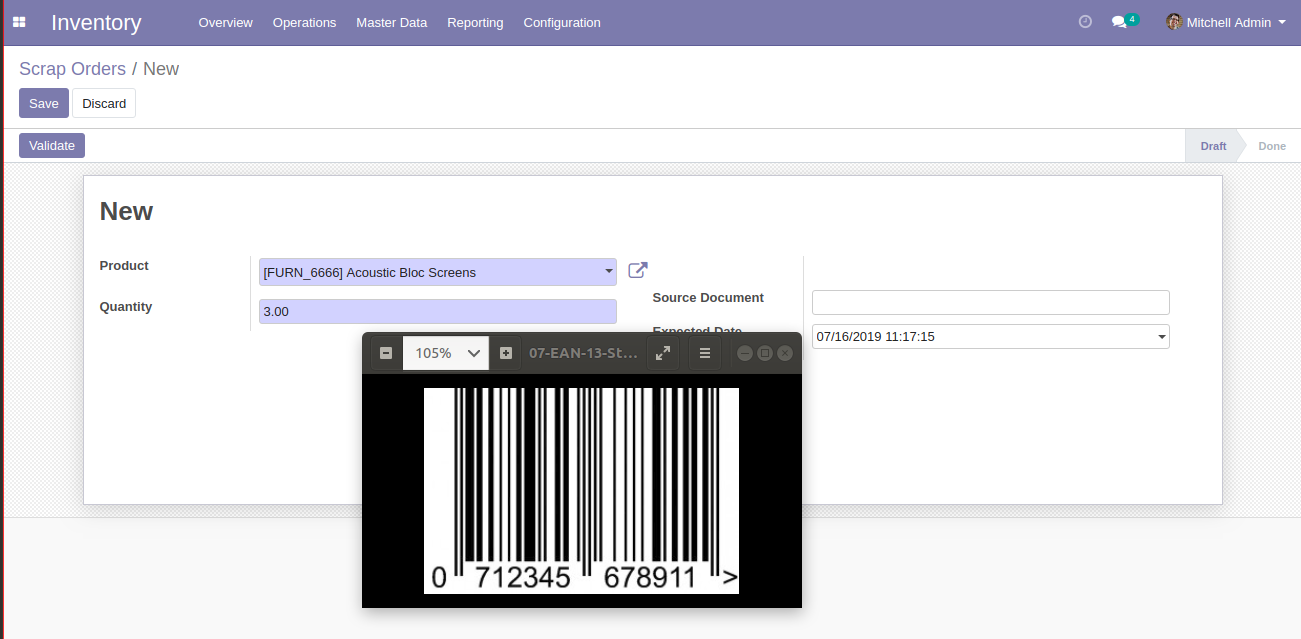This screenshot has height=639, width=1301.
Task: Open the activities clock icon
Action: click(1085, 22)
